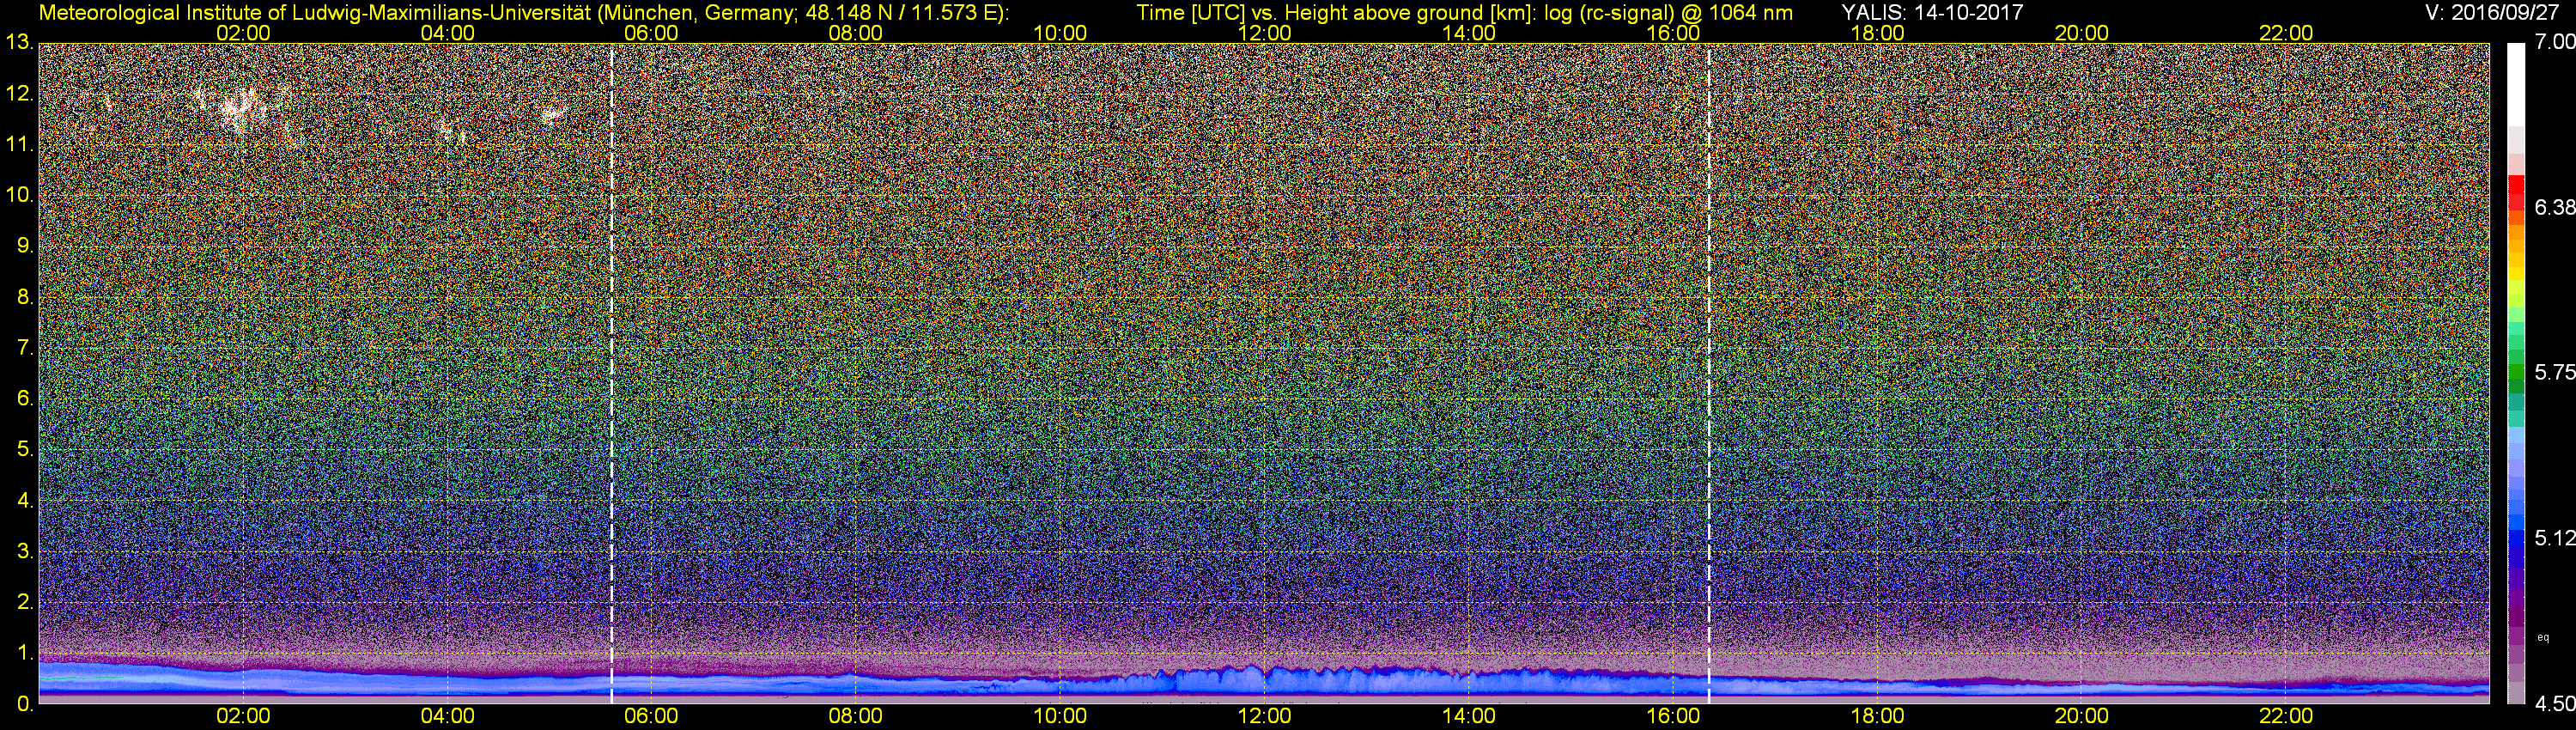
Task: Click the 2. km height axis label
Action: click(24, 602)
